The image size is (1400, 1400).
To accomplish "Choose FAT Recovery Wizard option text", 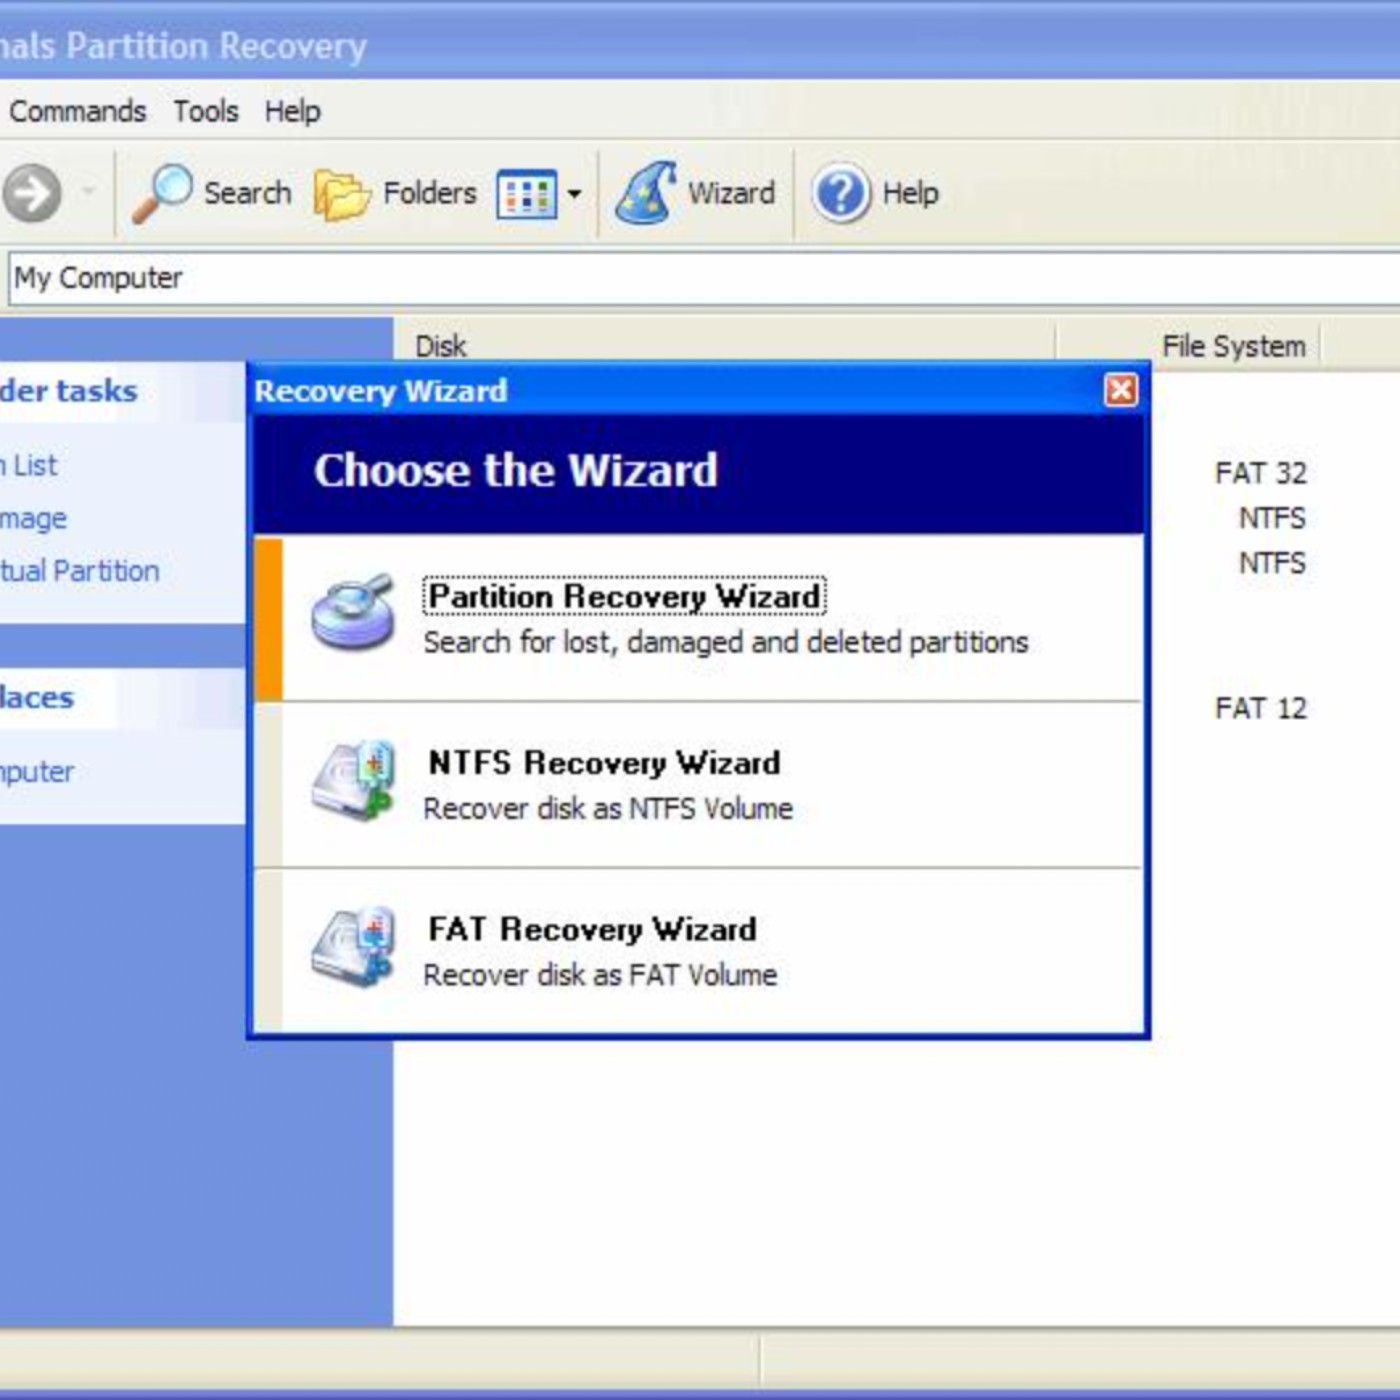I will 592,929.
